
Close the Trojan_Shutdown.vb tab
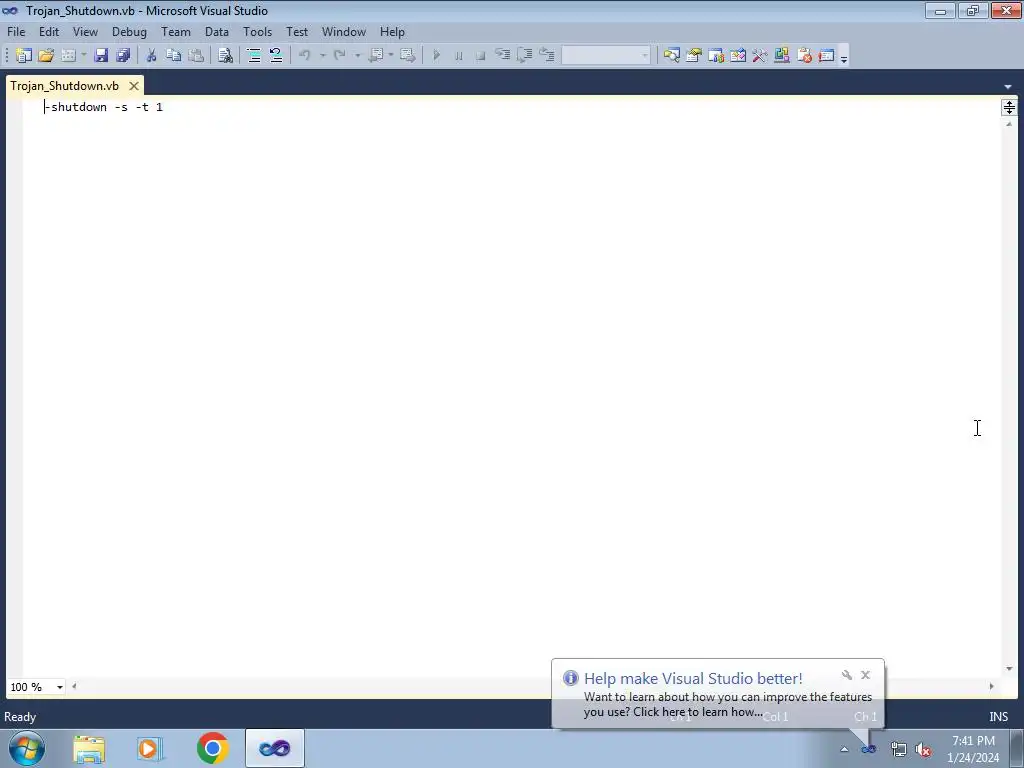point(134,86)
